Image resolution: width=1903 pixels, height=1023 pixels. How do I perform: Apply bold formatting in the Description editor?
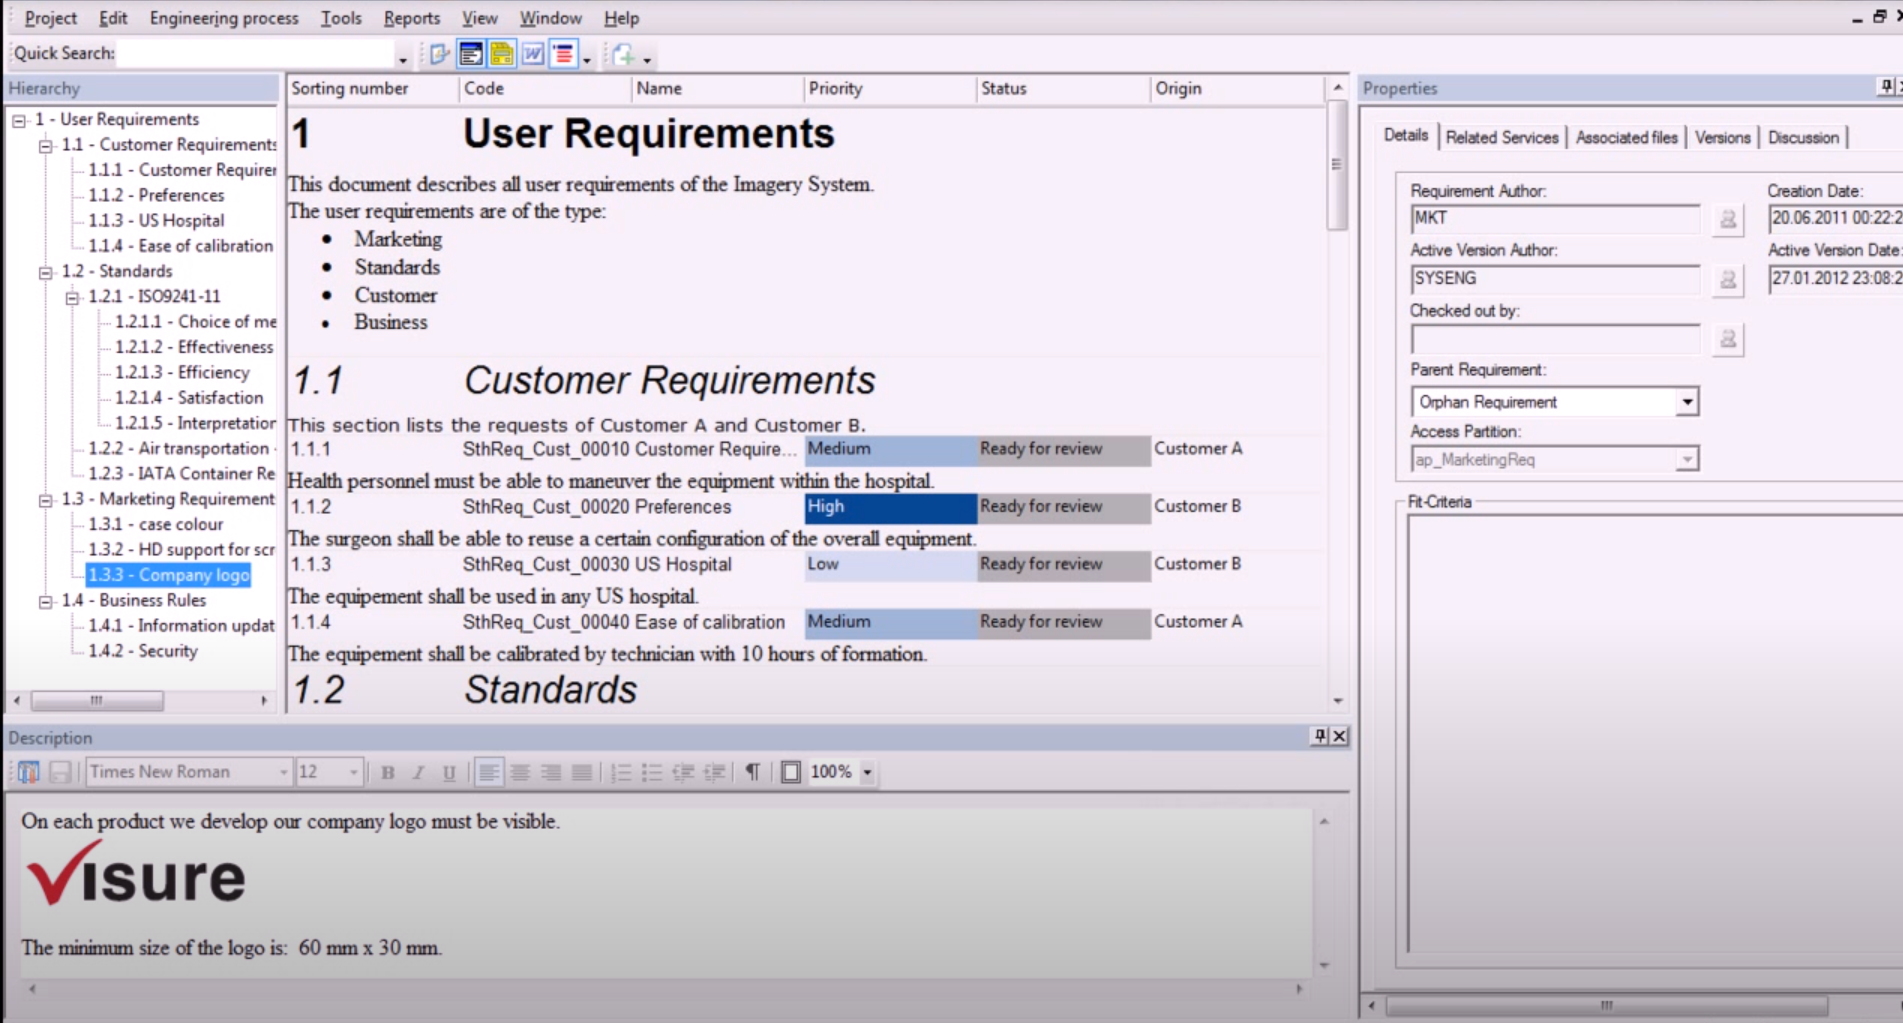point(388,772)
